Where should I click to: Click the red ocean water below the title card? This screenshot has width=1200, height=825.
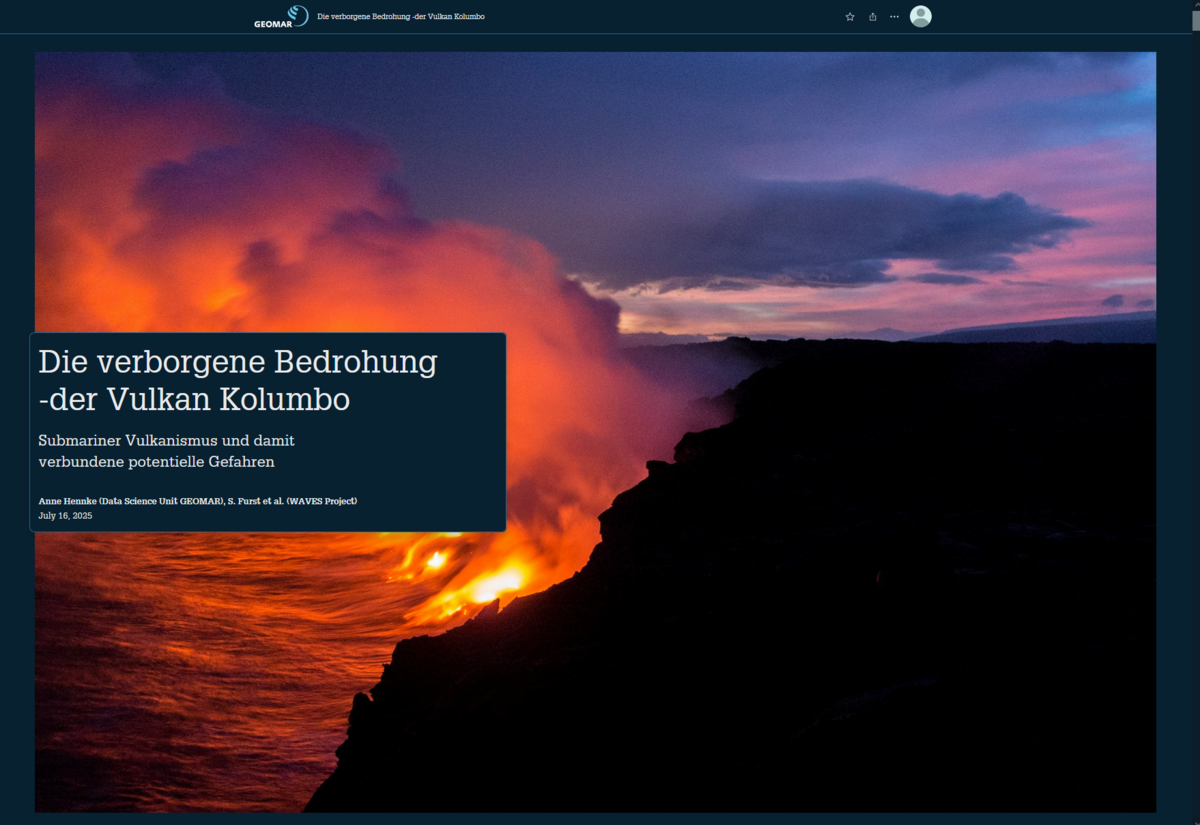click(x=180, y=680)
